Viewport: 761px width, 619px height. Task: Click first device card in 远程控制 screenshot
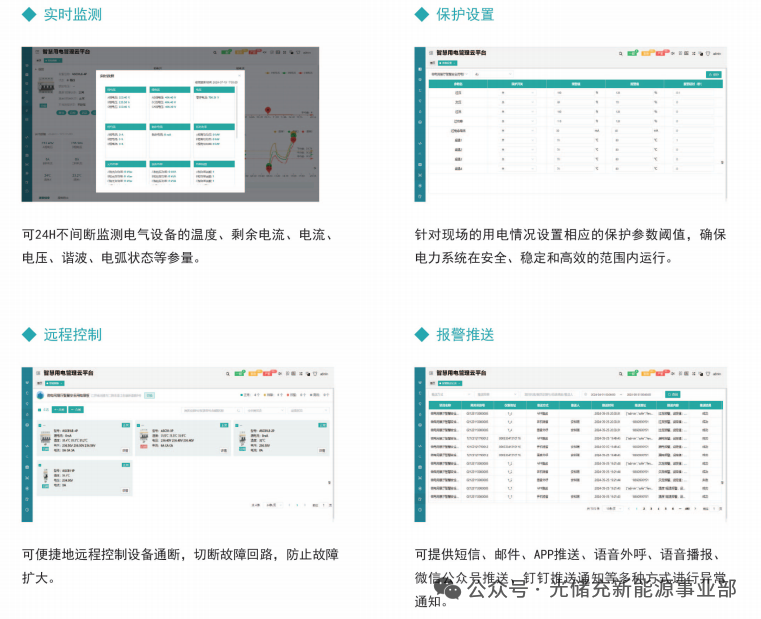tap(84, 437)
